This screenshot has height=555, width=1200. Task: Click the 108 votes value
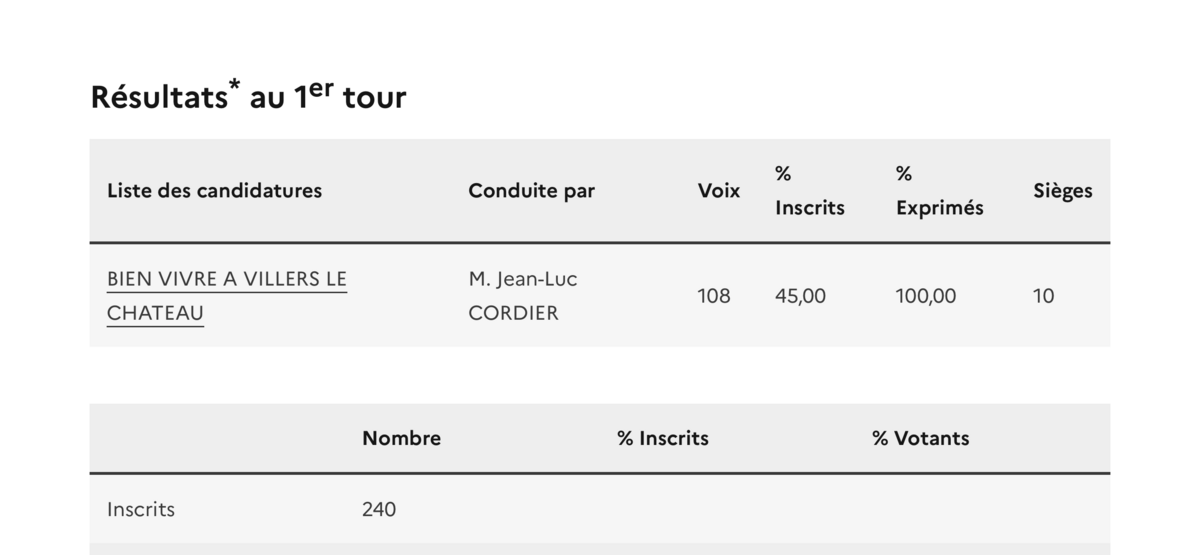point(713,296)
